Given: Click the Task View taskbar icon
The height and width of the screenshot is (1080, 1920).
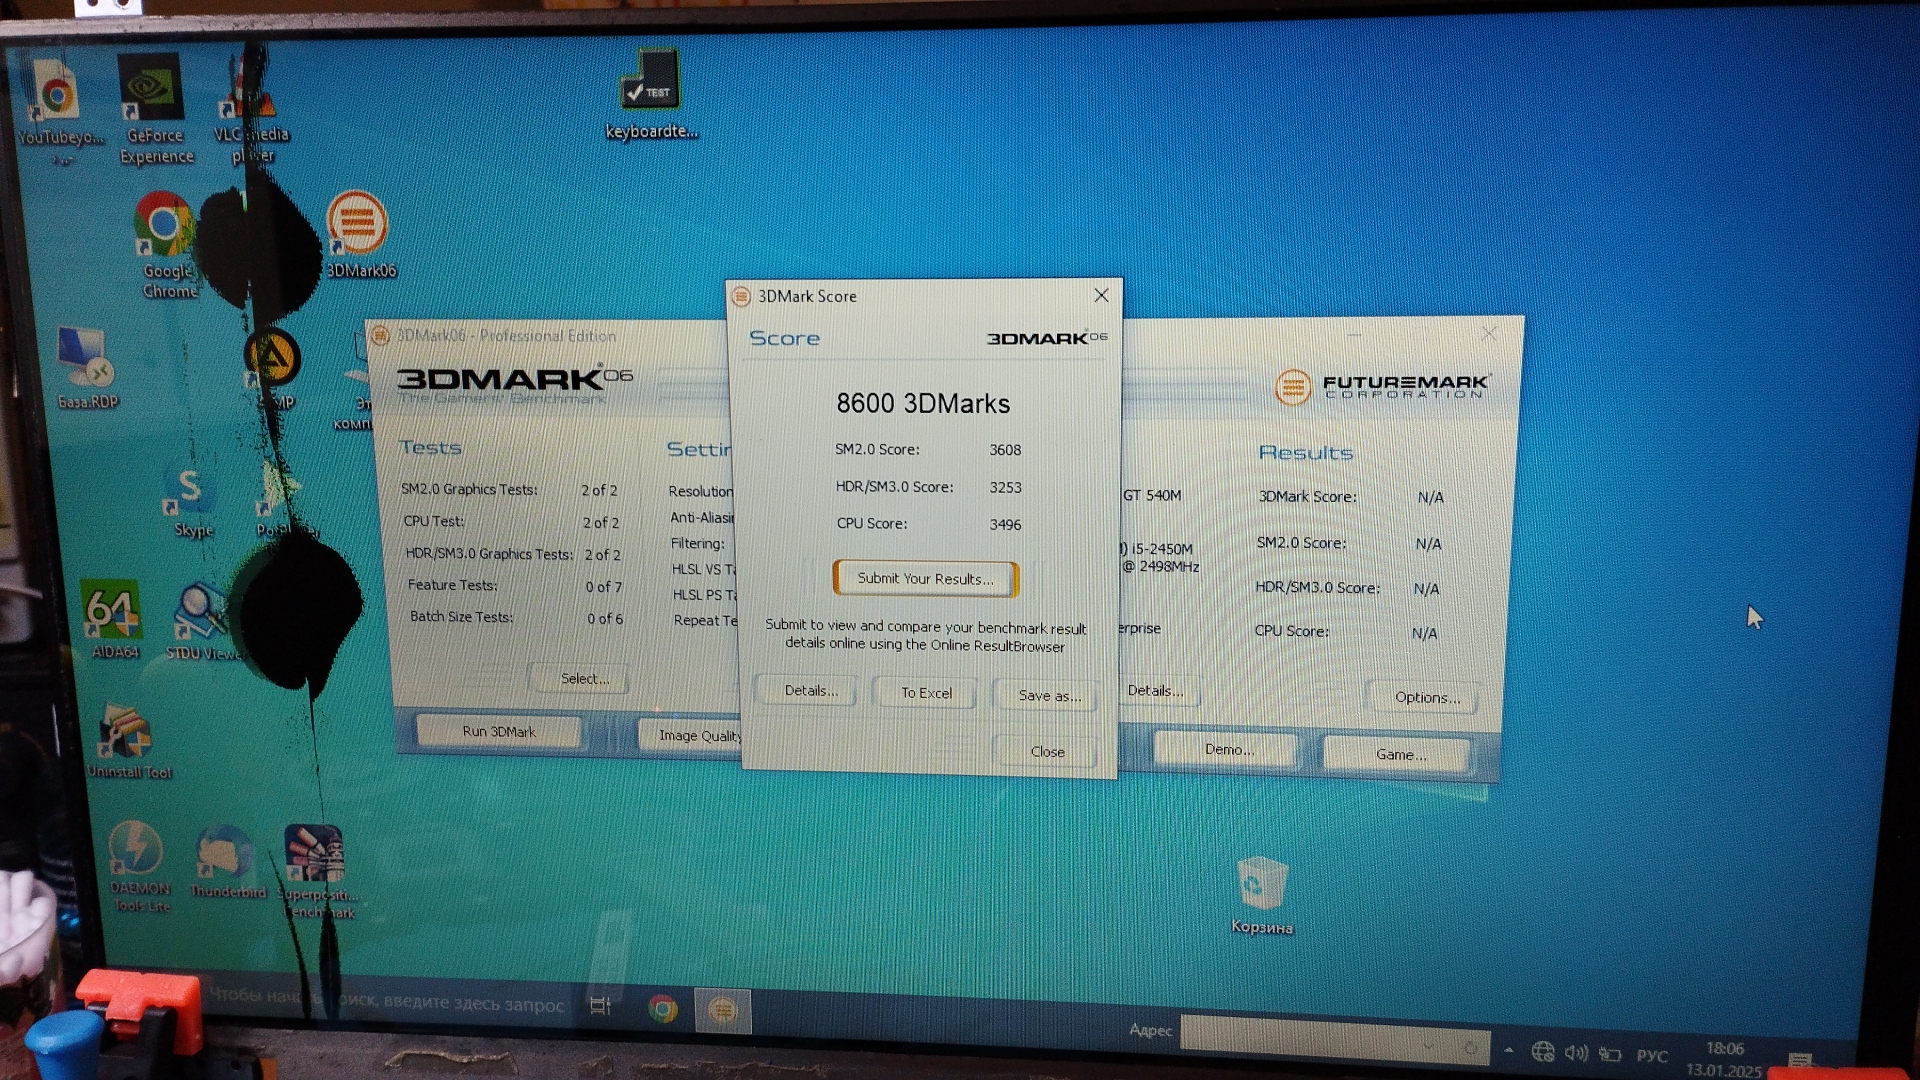Looking at the screenshot, I should (600, 1006).
